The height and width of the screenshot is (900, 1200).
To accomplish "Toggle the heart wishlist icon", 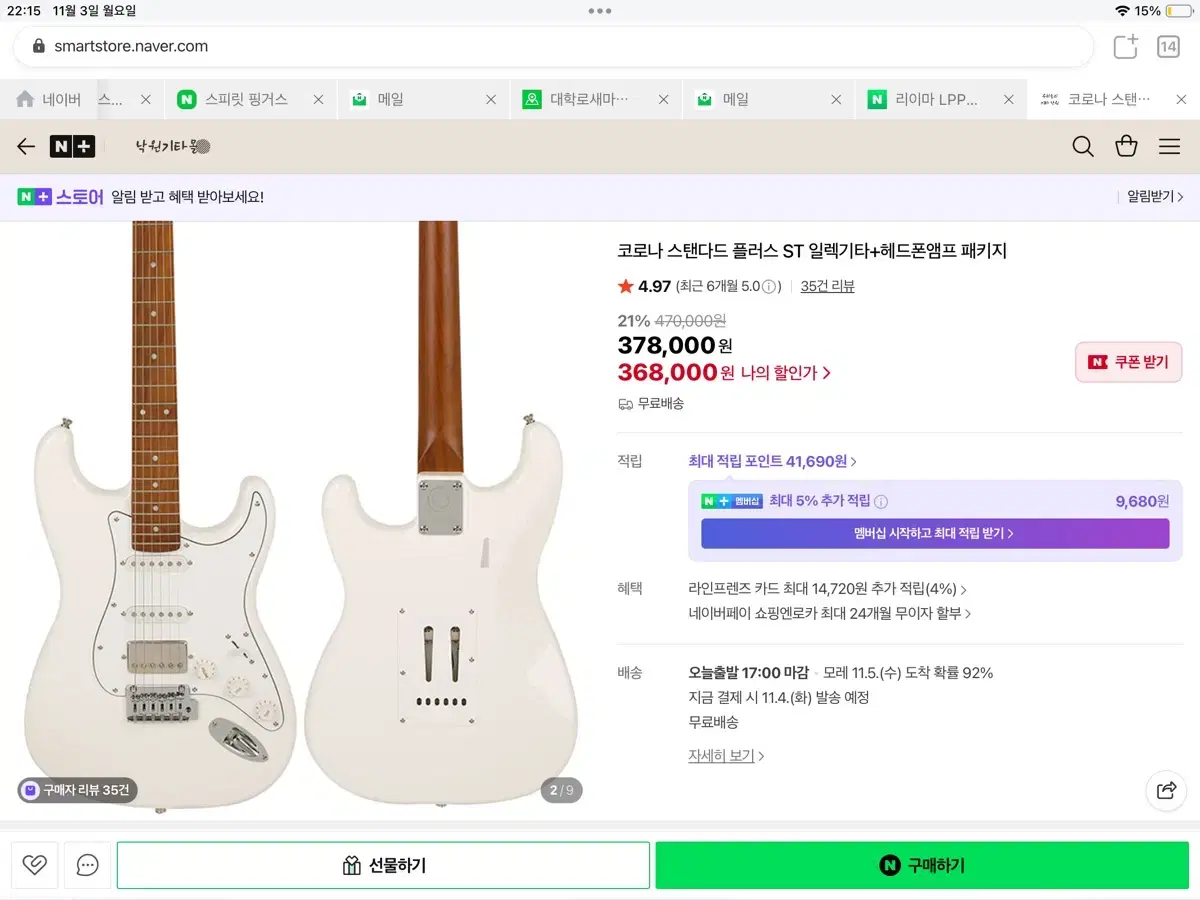I will [34, 864].
